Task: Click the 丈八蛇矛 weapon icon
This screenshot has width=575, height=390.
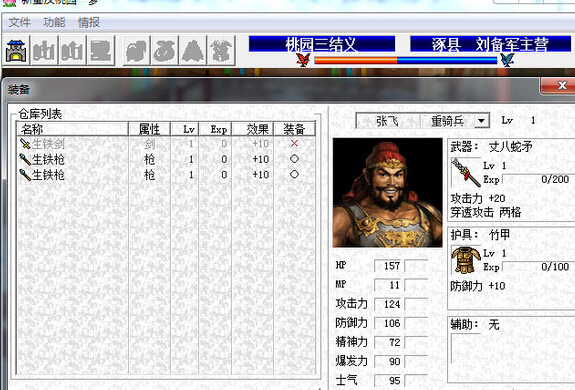Action: tap(465, 172)
